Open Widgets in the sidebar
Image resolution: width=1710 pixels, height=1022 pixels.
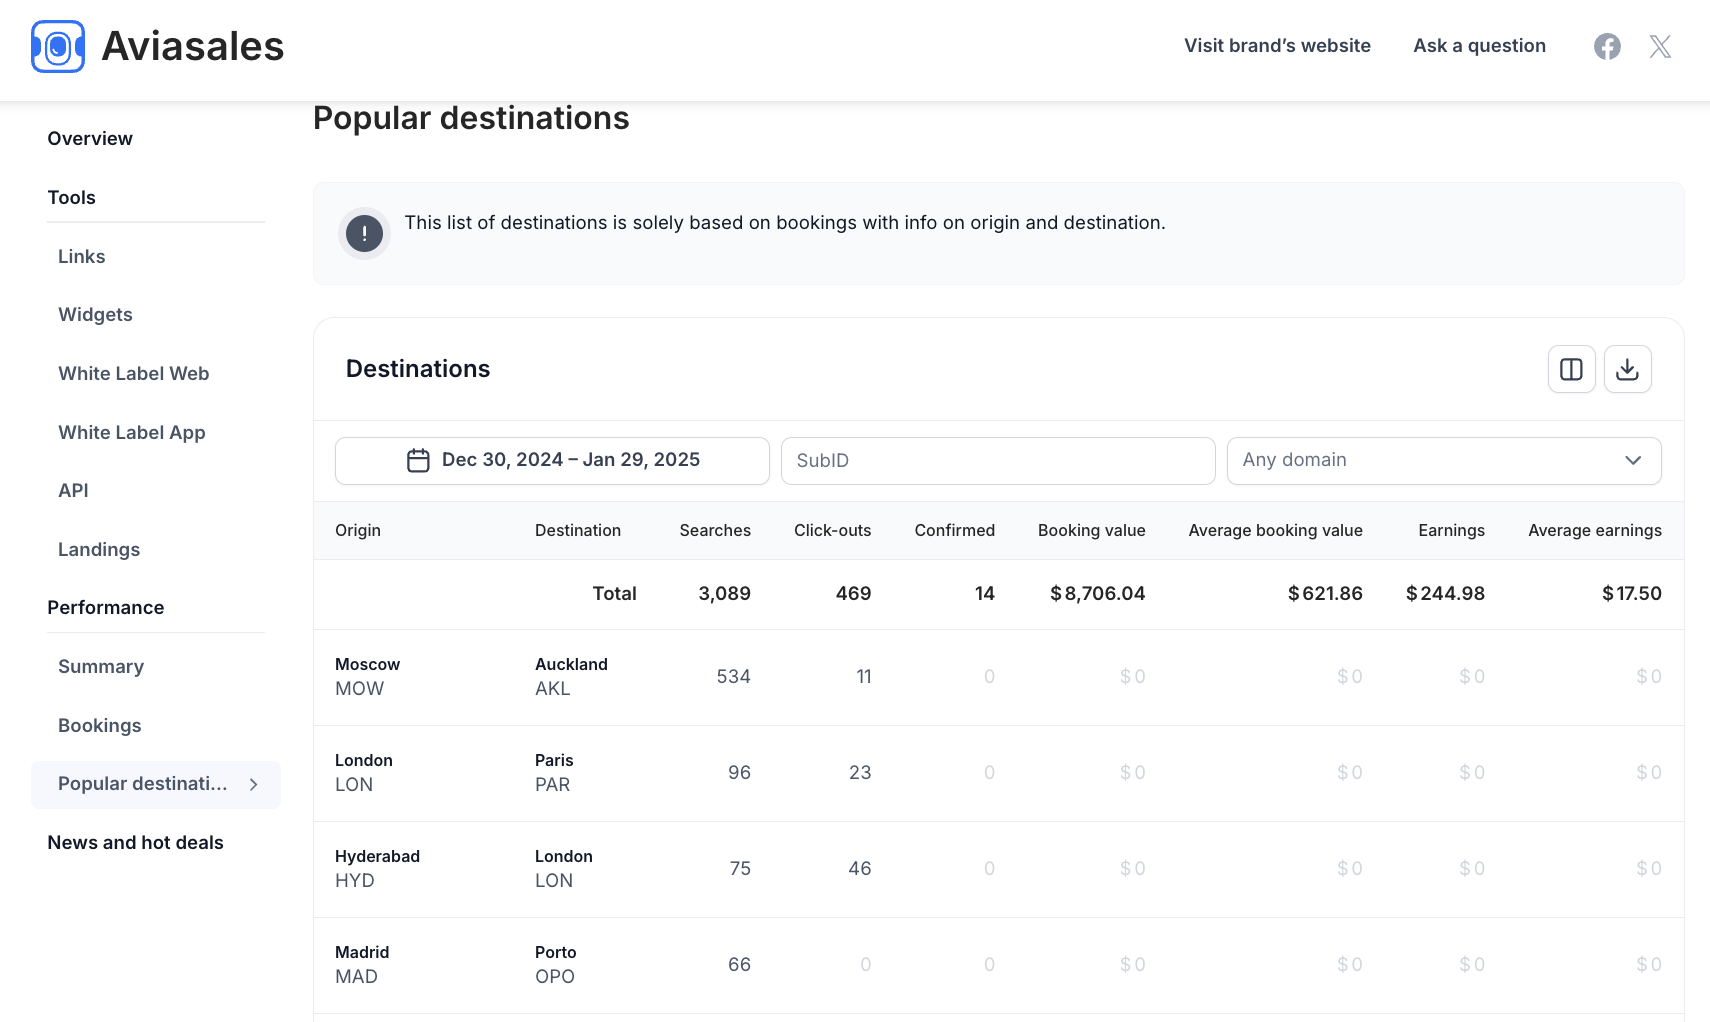coord(95,315)
